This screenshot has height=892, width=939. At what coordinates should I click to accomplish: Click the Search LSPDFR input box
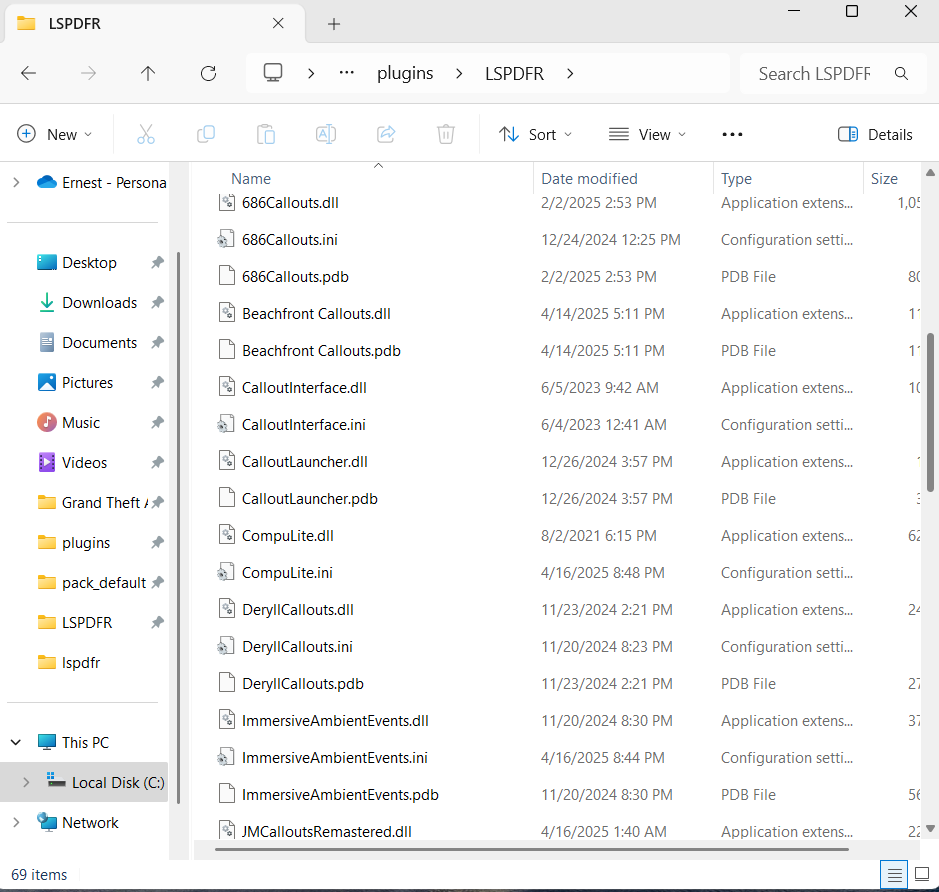pyautogui.click(x=815, y=73)
